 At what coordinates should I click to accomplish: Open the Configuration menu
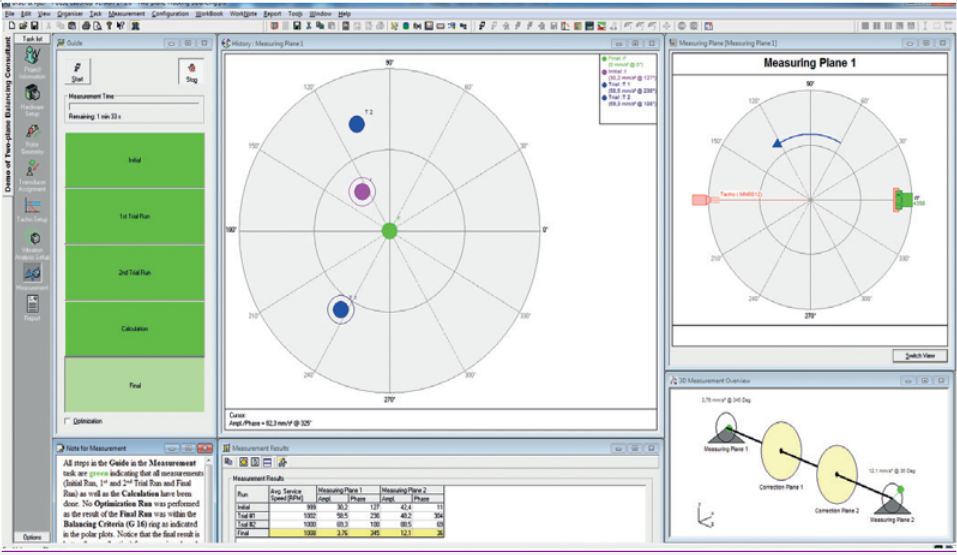[x=170, y=13]
